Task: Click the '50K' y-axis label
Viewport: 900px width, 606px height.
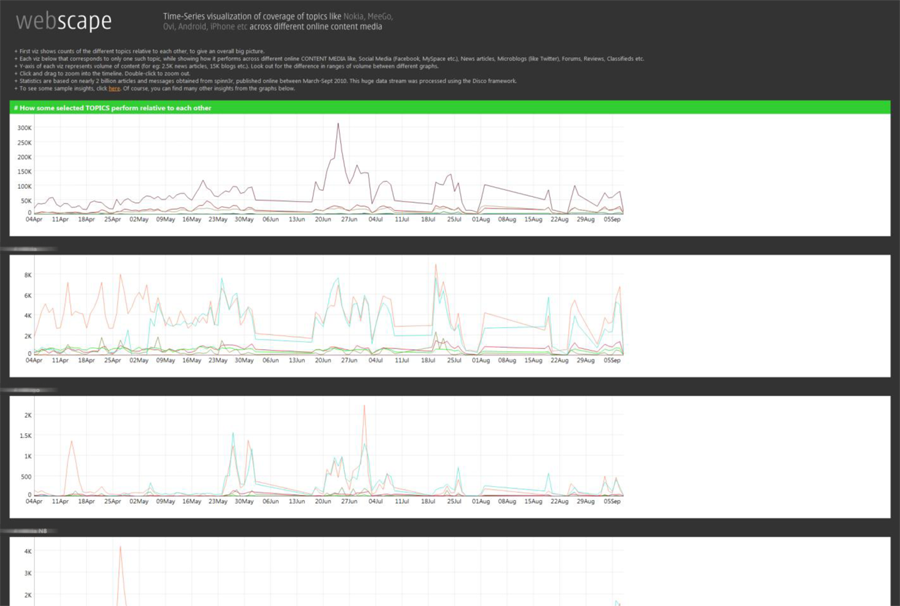Action: [x=26, y=201]
